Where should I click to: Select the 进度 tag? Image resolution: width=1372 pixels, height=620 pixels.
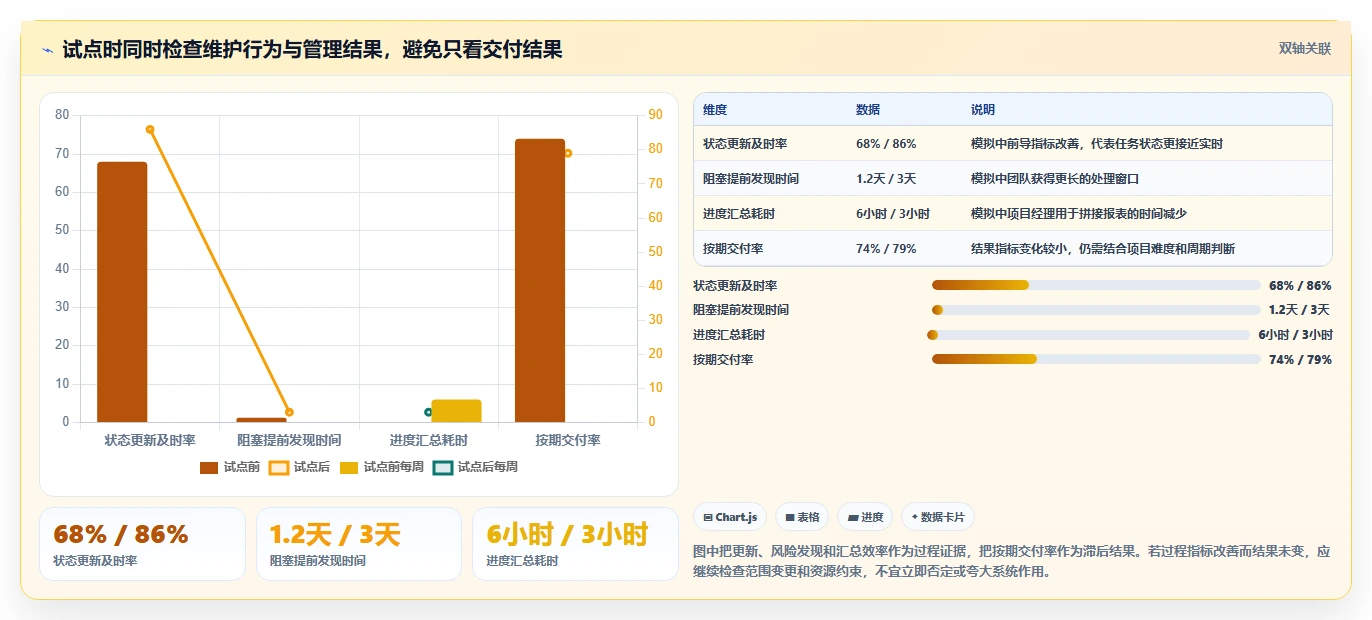click(865, 517)
